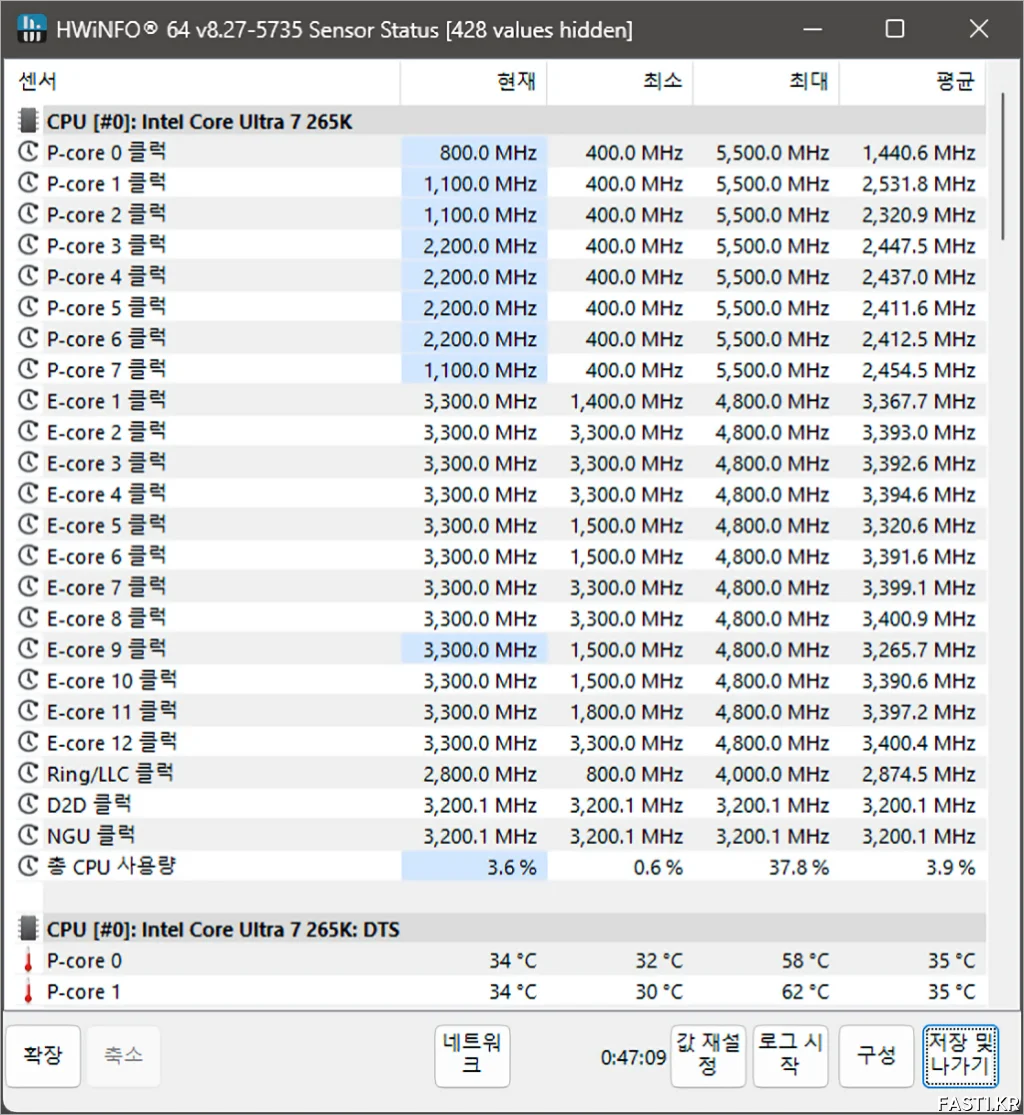Minimize the HWiNFO Sensor Status window
The image size is (1024, 1115).
pyautogui.click(x=812, y=29)
